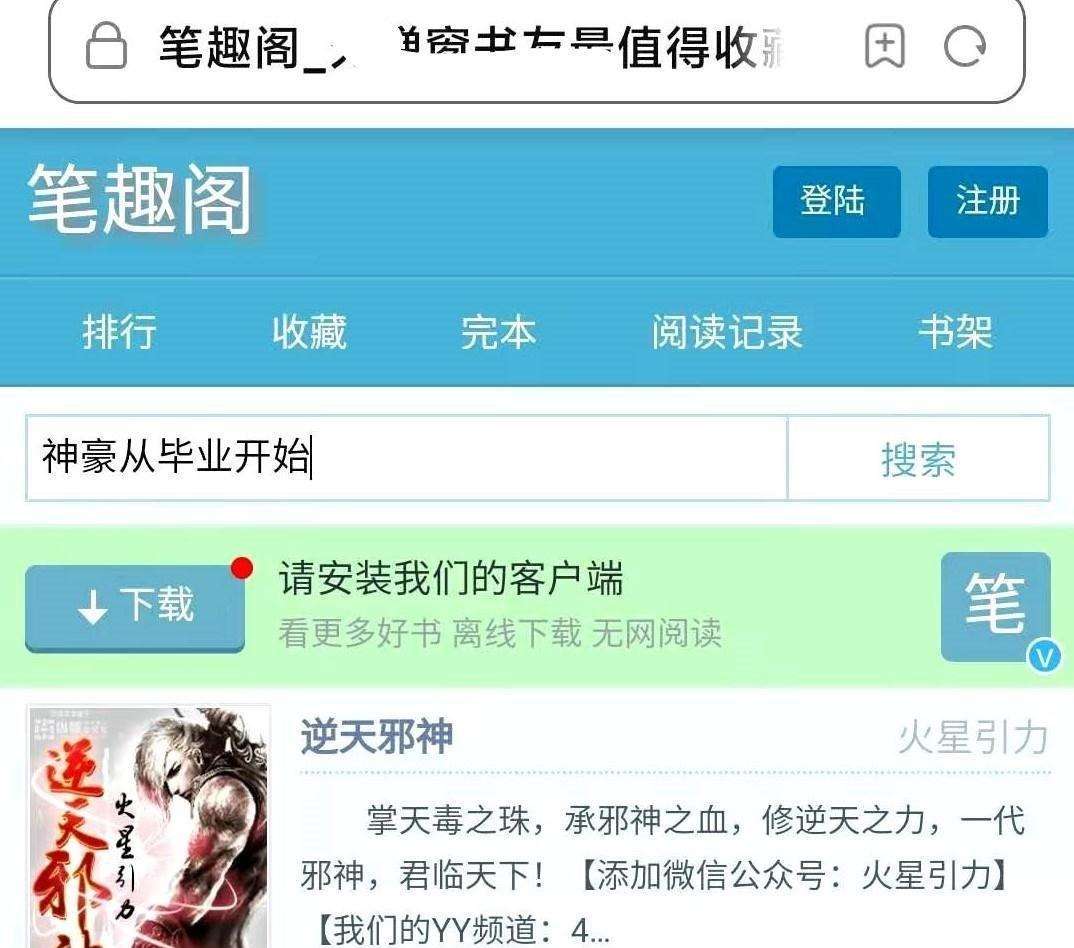Viewport: 1074px width, 948px height.
Task: Open the 逆天邪神 title link
Action: (377, 737)
